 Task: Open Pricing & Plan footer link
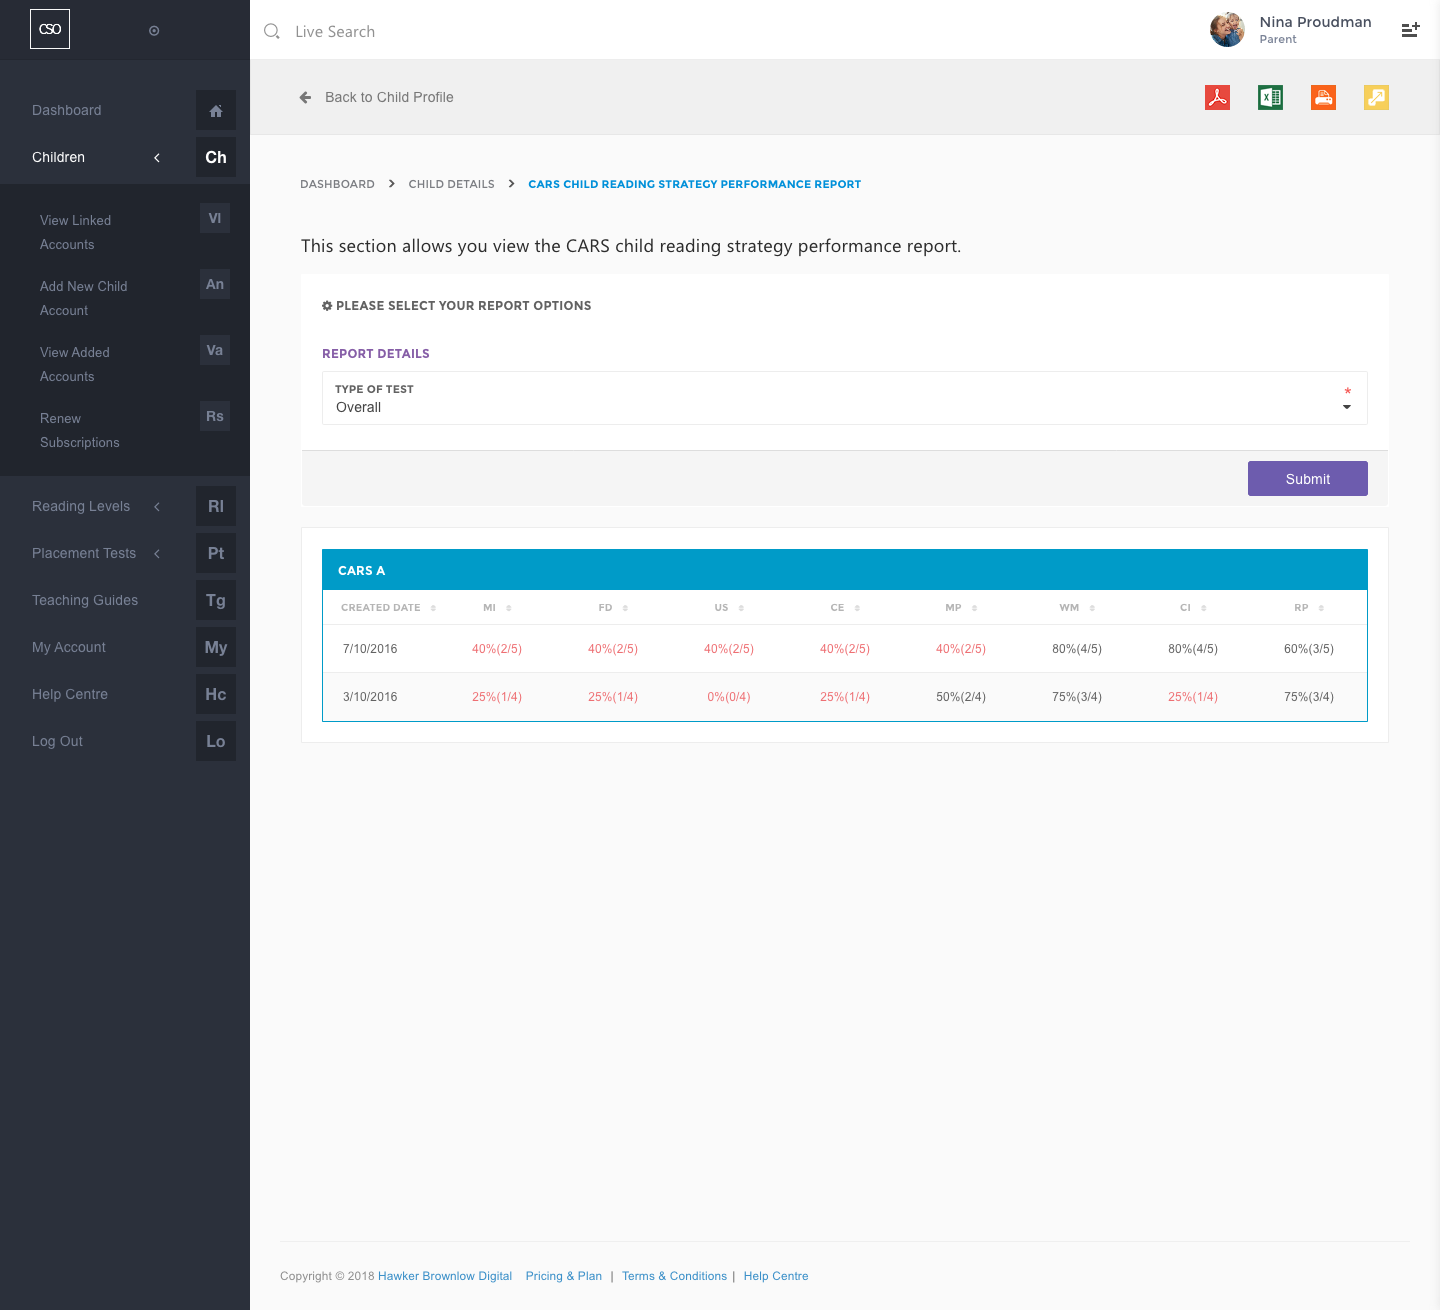click(x=564, y=1276)
